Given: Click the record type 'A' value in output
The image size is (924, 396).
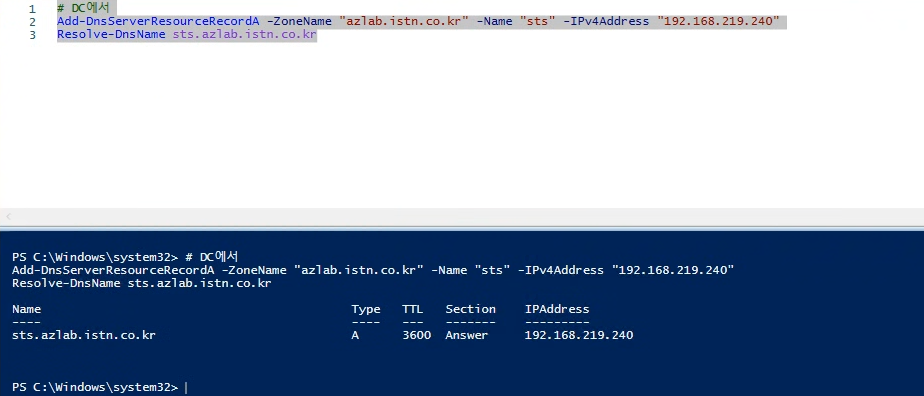Looking at the screenshot, I should coord(355,335).
